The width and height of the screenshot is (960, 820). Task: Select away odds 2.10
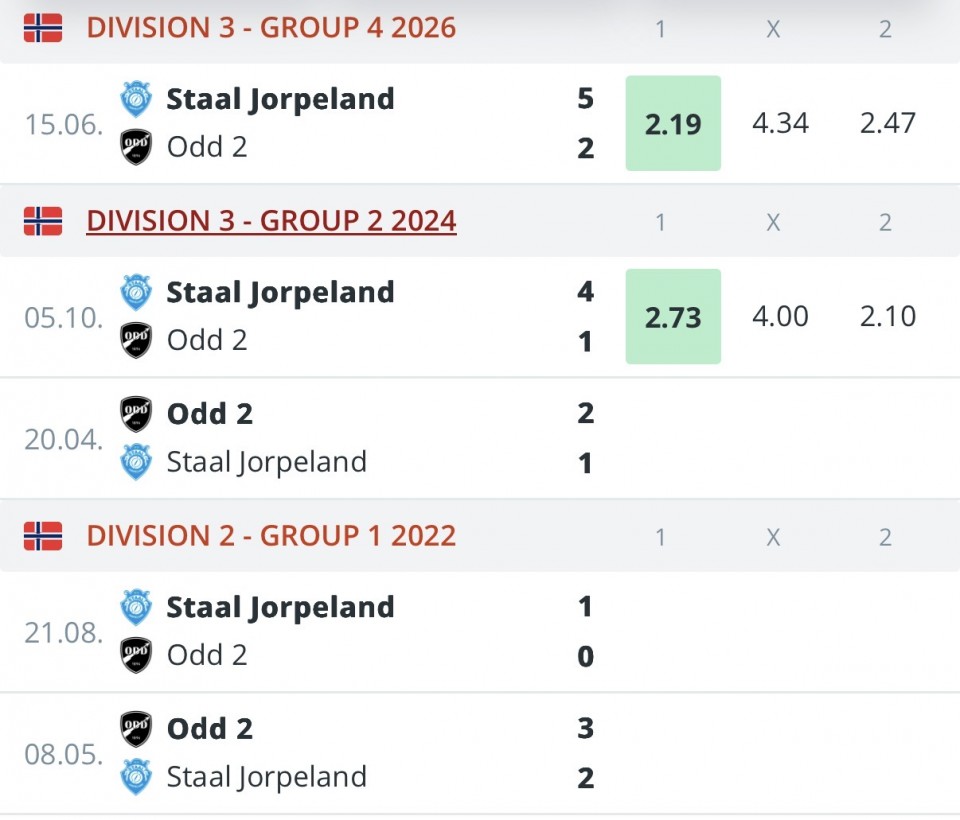pyautogui.click(x=888, y=317)
